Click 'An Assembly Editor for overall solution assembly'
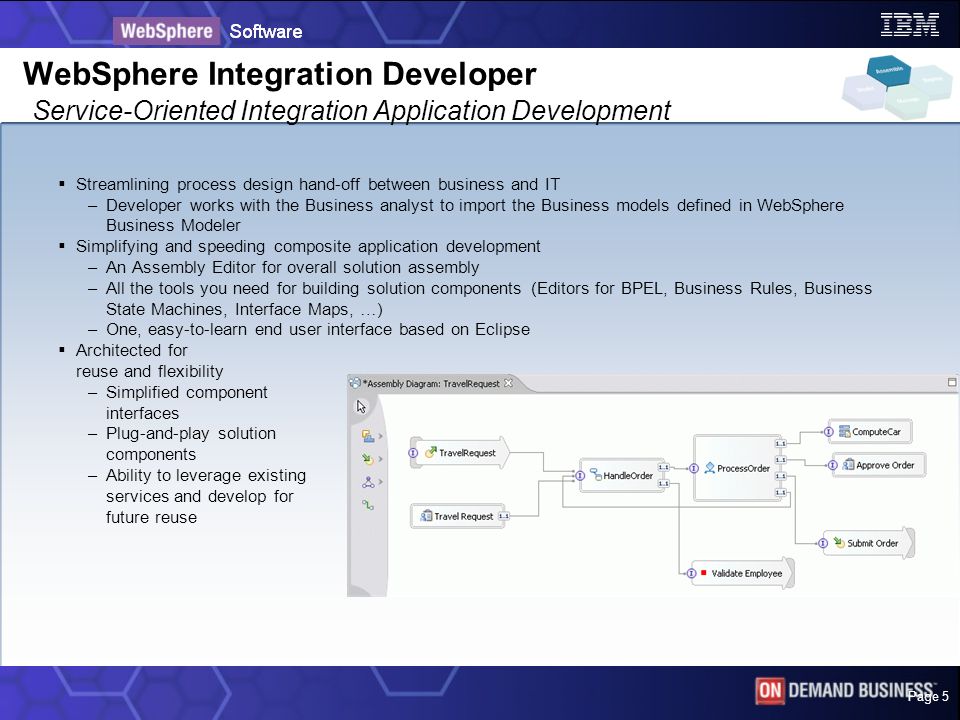The image size is (960, 720). (293, 268)
